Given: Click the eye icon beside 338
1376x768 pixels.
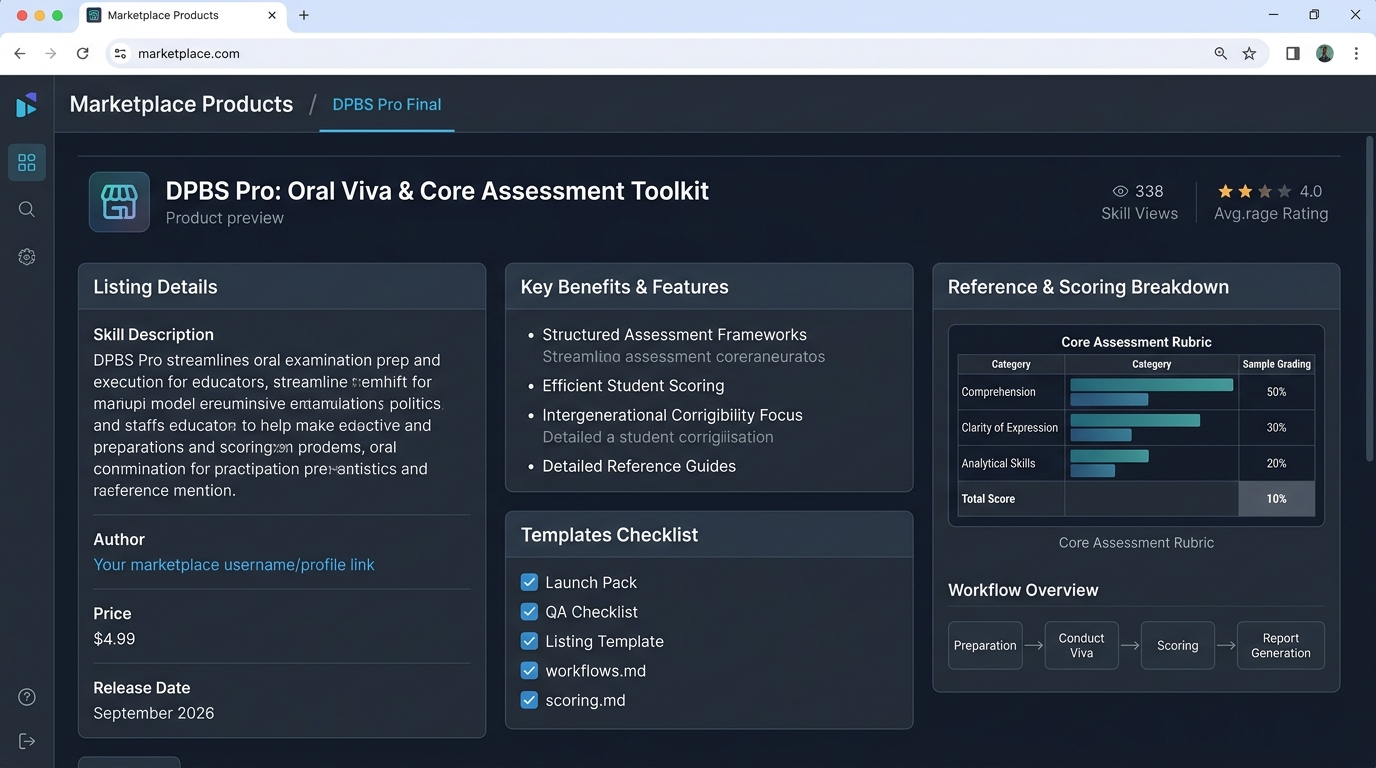Looking at the screenshot, I should coord(1120,191).
